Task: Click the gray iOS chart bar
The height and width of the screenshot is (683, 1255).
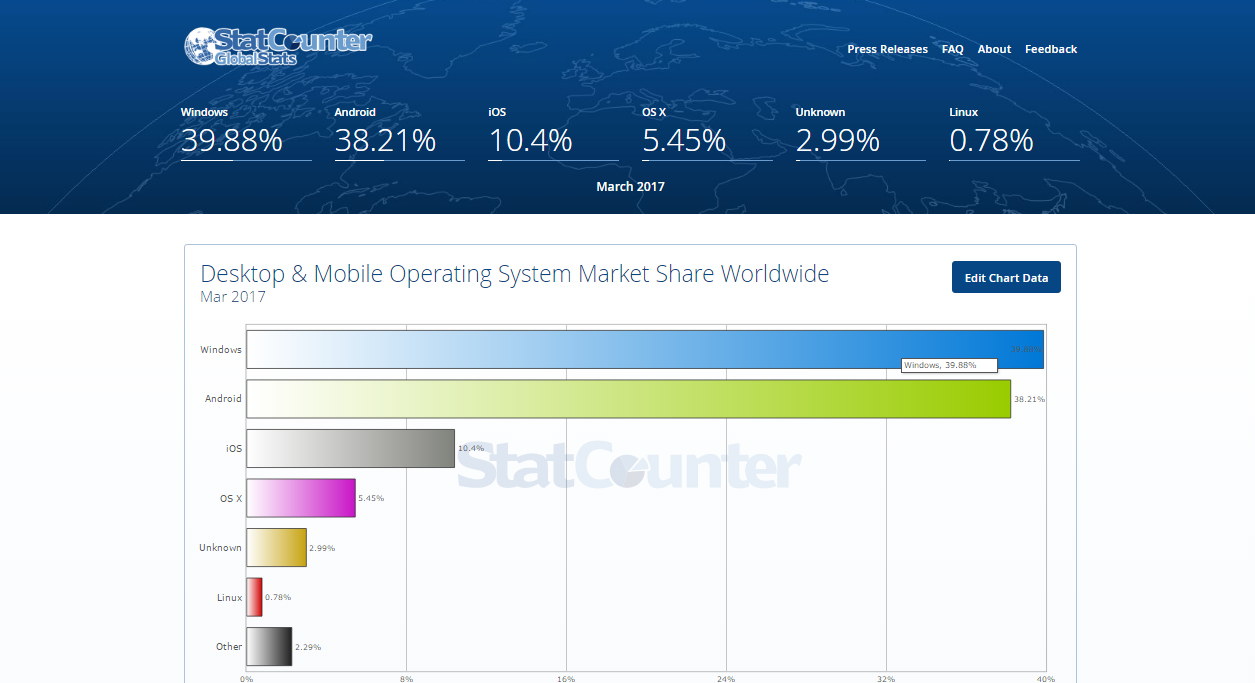Action: click(x=350, y=448)
